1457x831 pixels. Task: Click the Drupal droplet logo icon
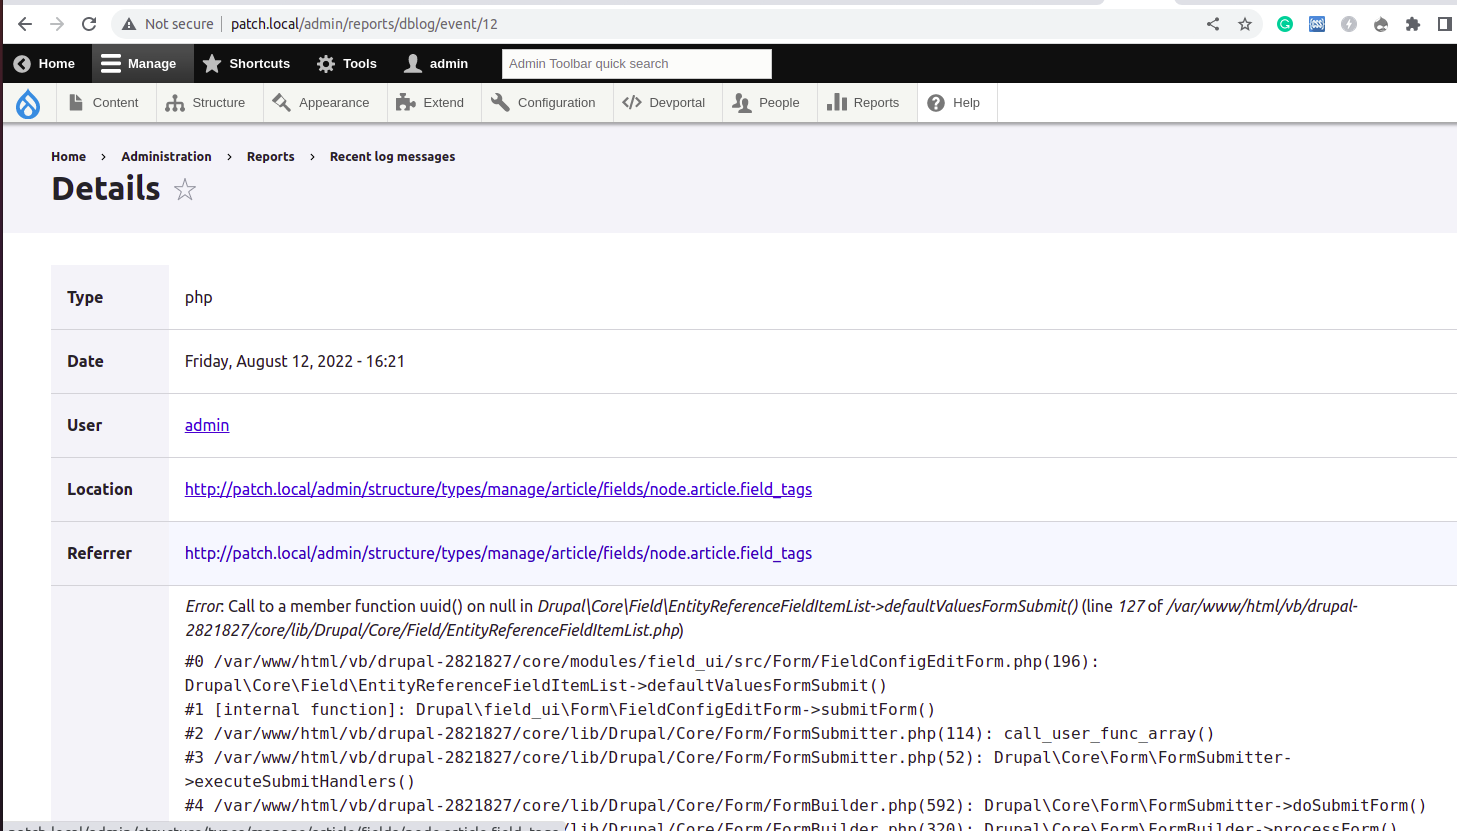point(27,102)
